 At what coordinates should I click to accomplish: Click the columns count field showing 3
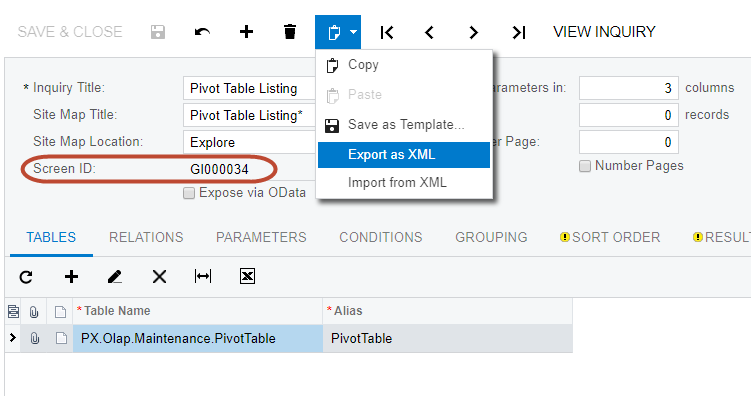tap(628, 88)
